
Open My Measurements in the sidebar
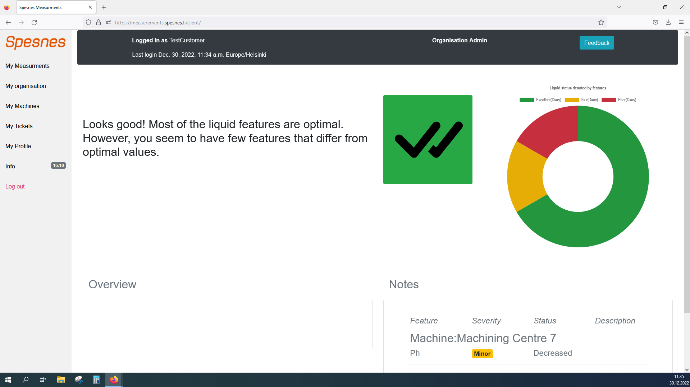[27, 66]
